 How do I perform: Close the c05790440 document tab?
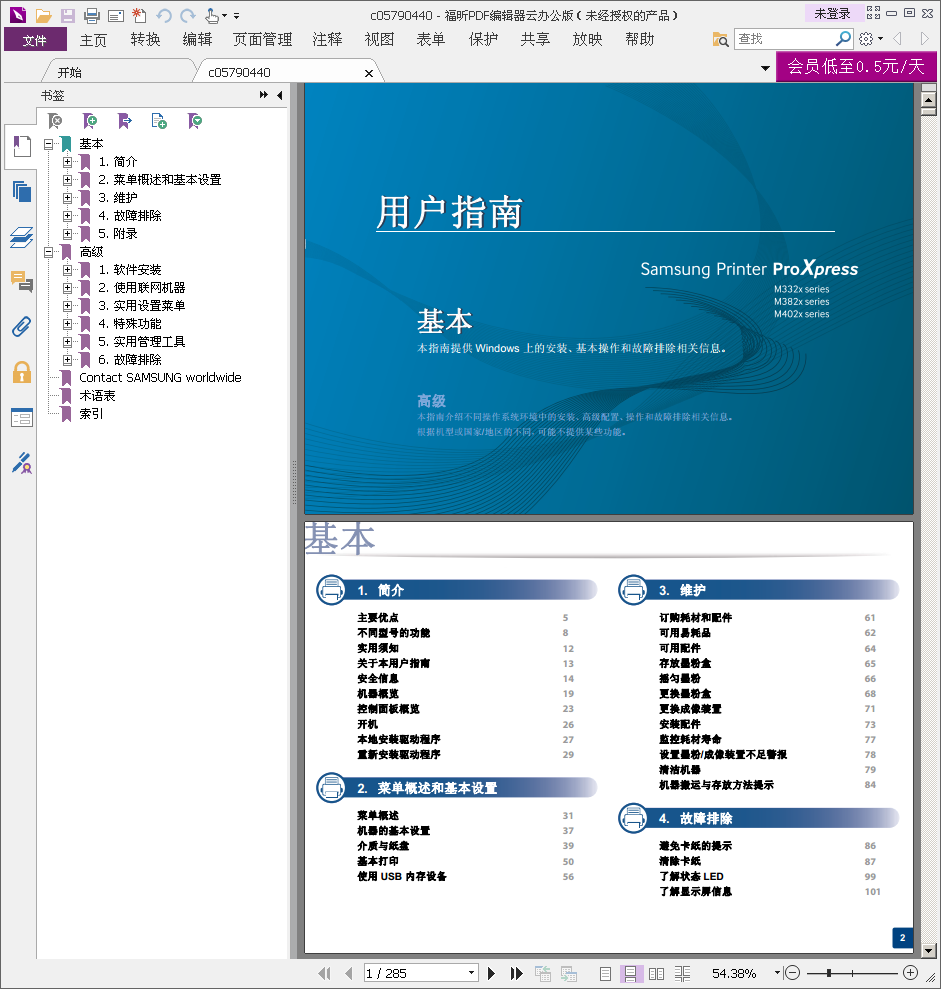tap(369, 73)
